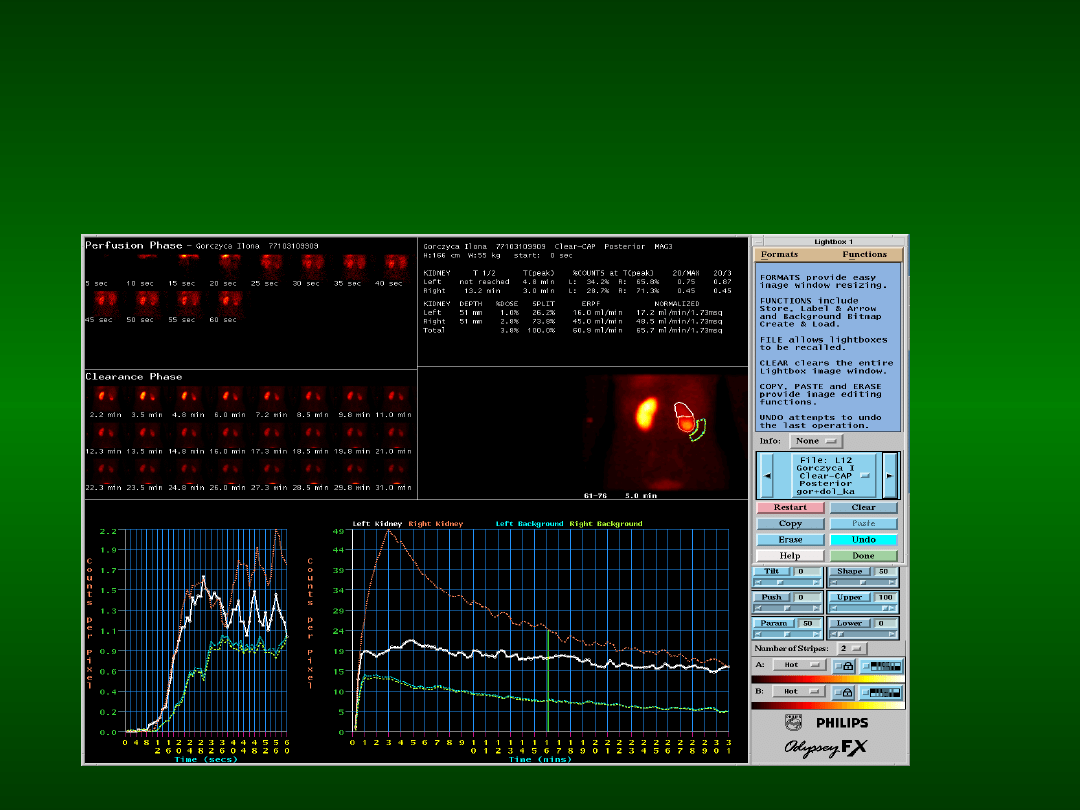Open the Number of Stripes dropdown

tap(854, 648)
